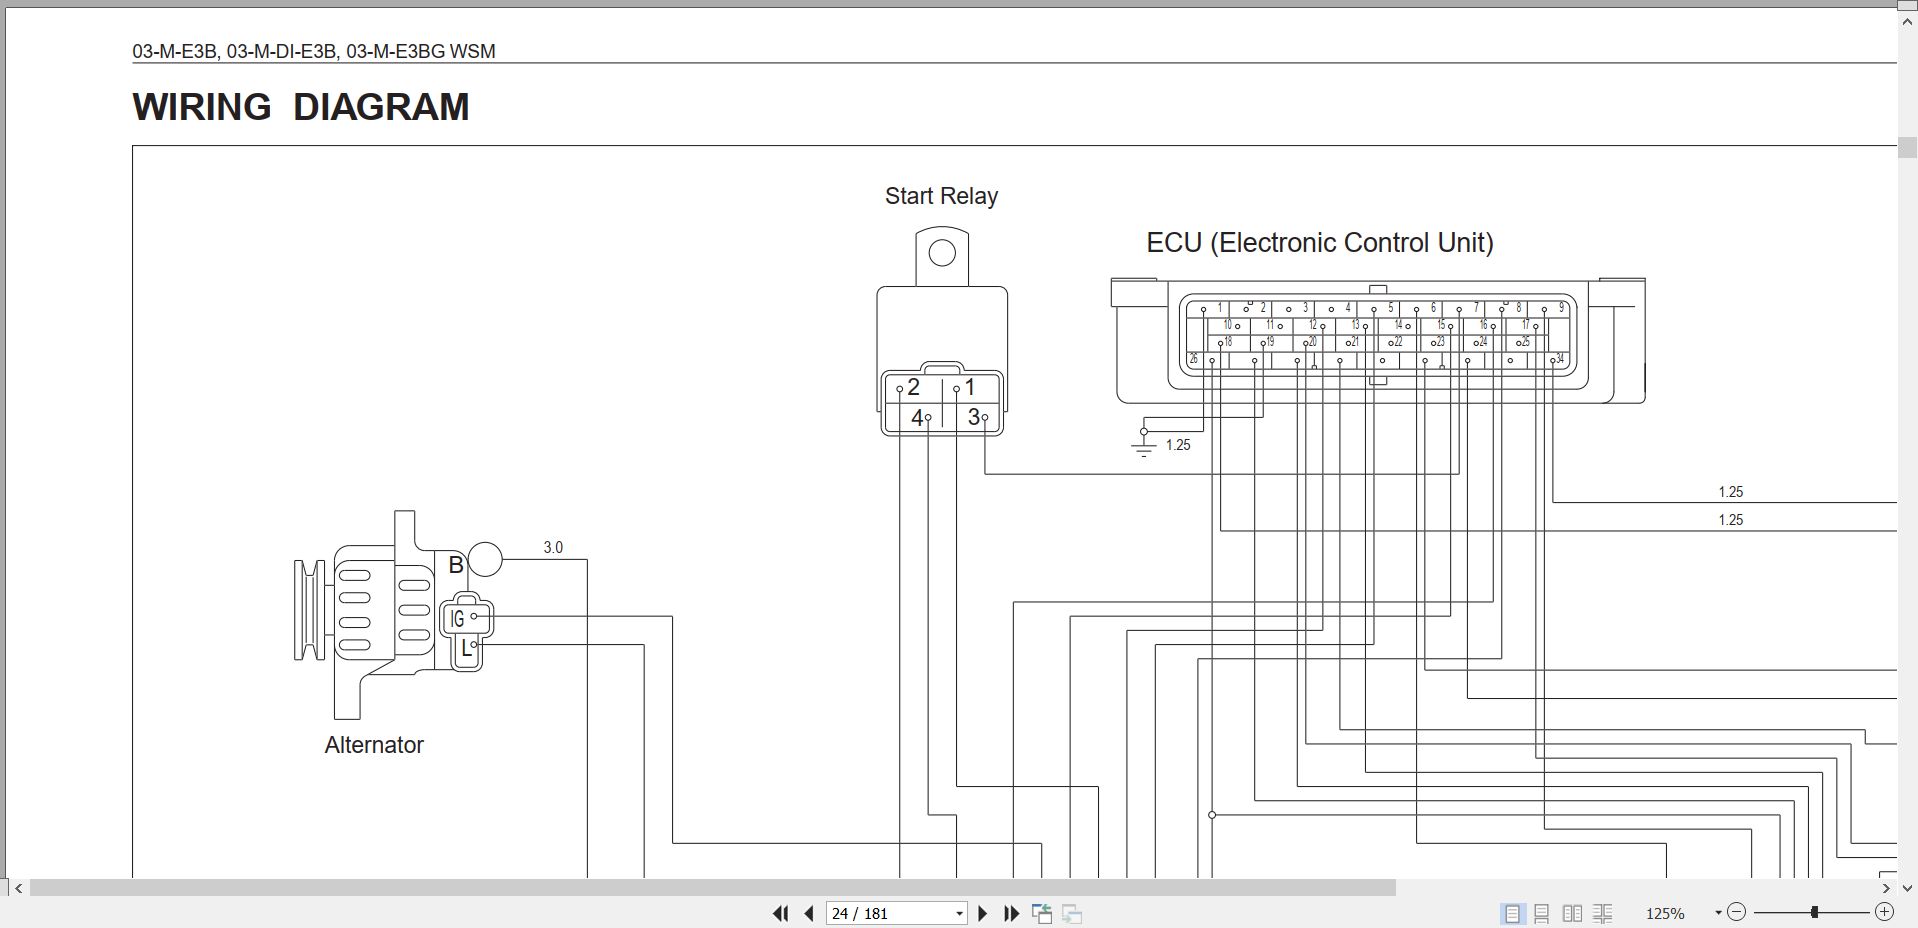Viewport: 1918px width, 928px height.
Task: Switch to two-page facing layout
Action: pyautogui.click(x=1572, y=913)
